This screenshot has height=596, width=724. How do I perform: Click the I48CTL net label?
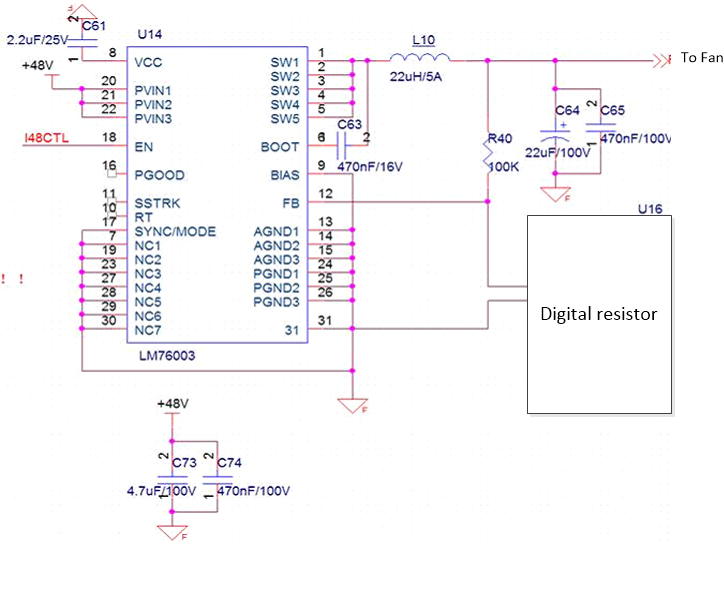[x=46, y=138]
